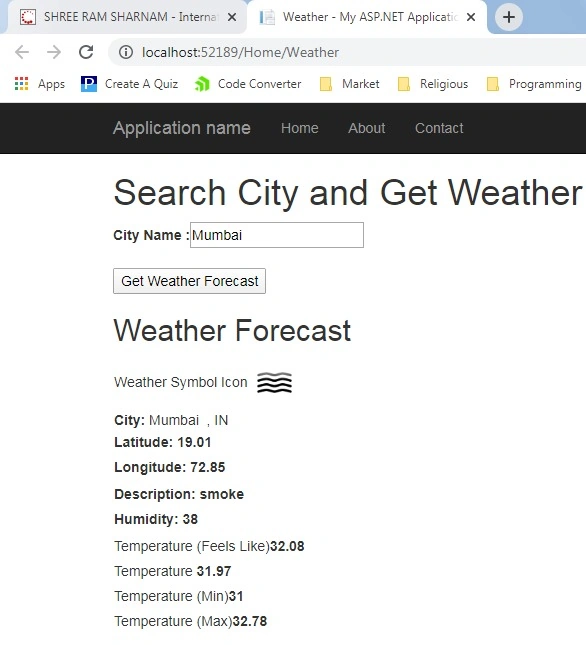Click the Weather Symbol Icon label

coord(181,382)
